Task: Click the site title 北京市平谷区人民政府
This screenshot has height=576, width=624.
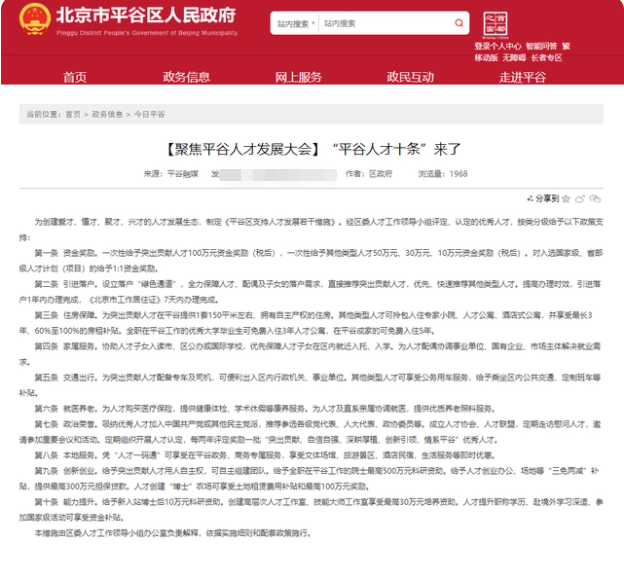Action: pos(146,15)
